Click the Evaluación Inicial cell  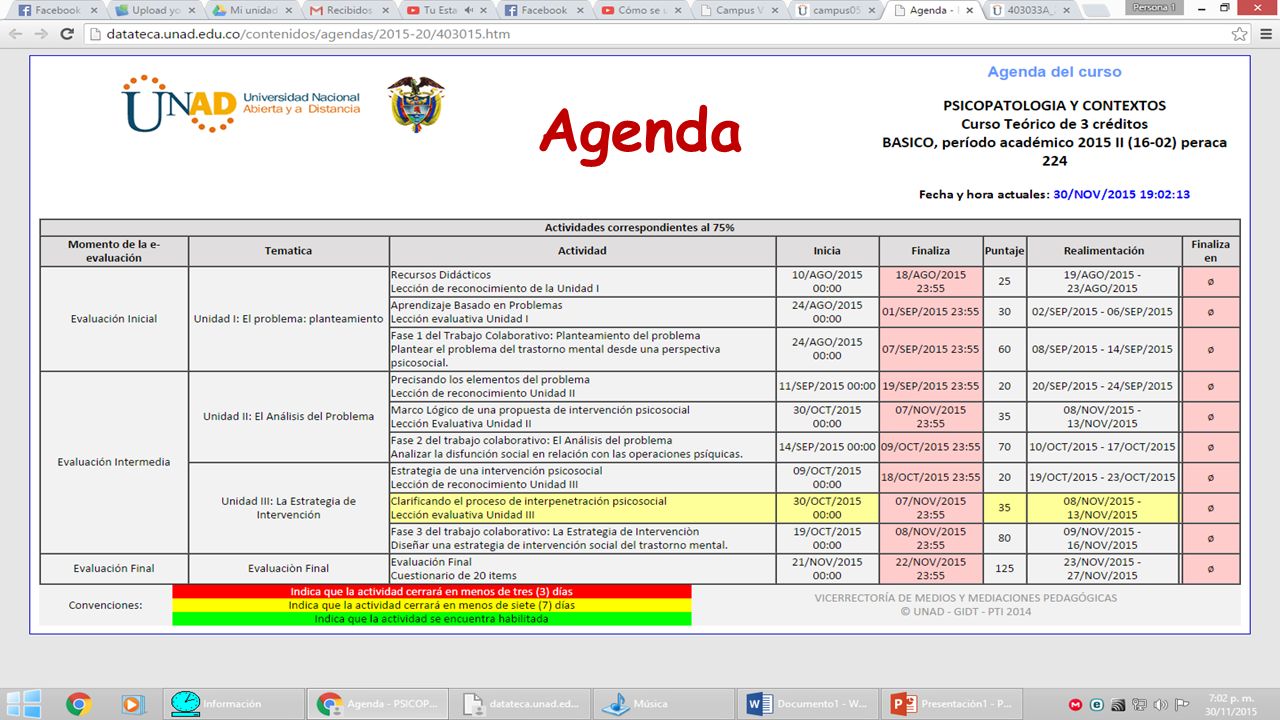tap(114, 319)
